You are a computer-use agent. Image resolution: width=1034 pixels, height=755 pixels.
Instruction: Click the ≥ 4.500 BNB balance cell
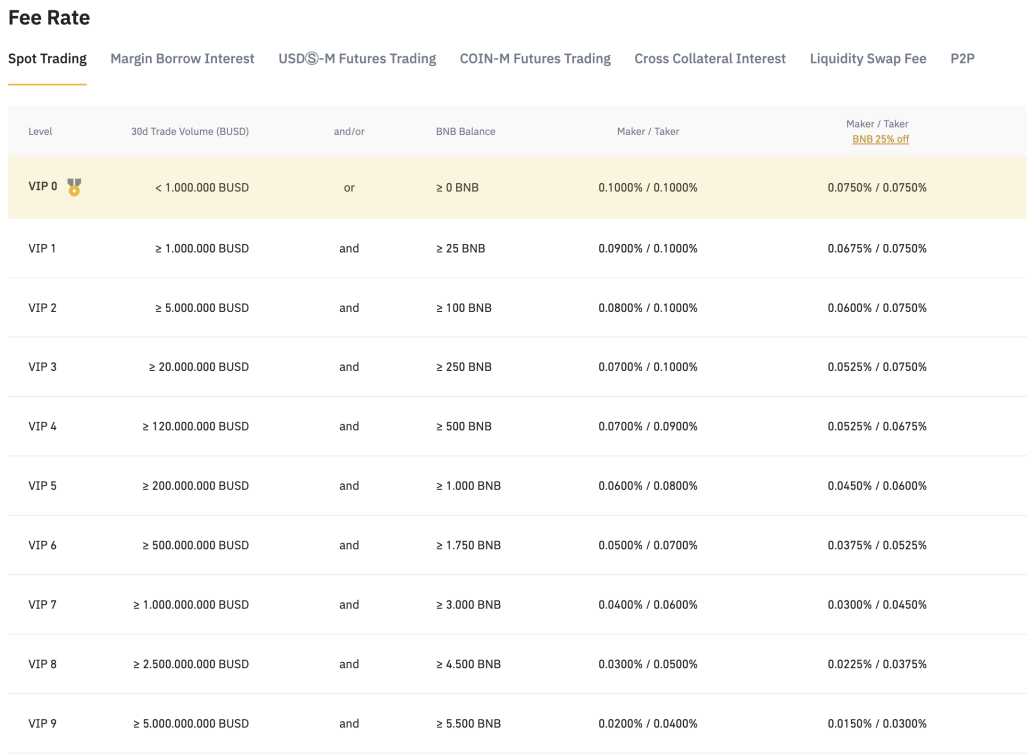coord(468,664)
